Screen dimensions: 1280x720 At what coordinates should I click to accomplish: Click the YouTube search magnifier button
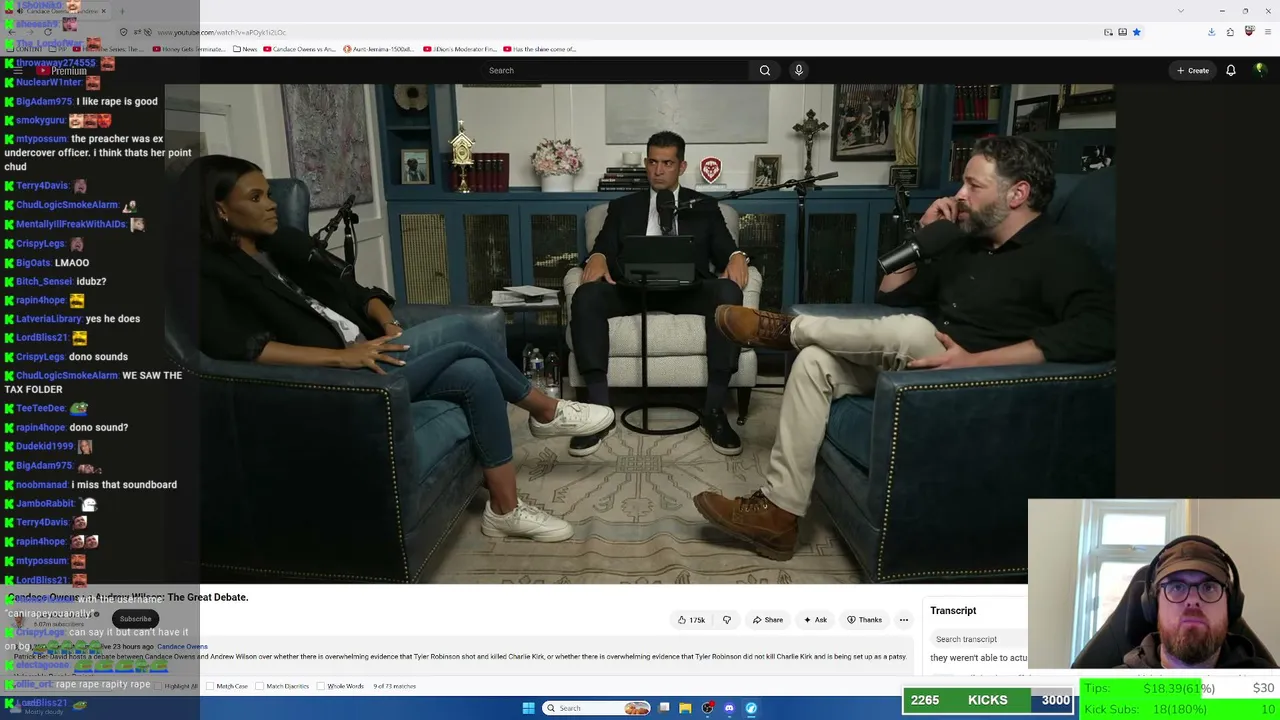[765, 70]
